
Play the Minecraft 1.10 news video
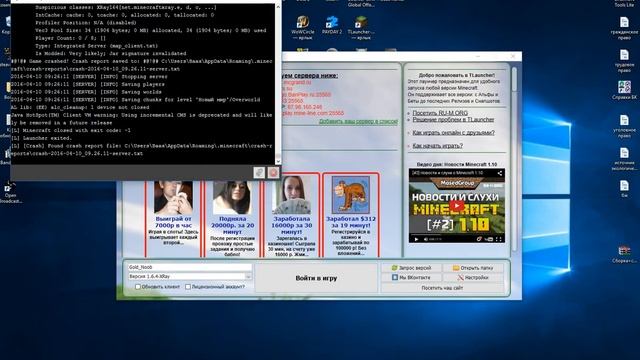coord(457,206)
